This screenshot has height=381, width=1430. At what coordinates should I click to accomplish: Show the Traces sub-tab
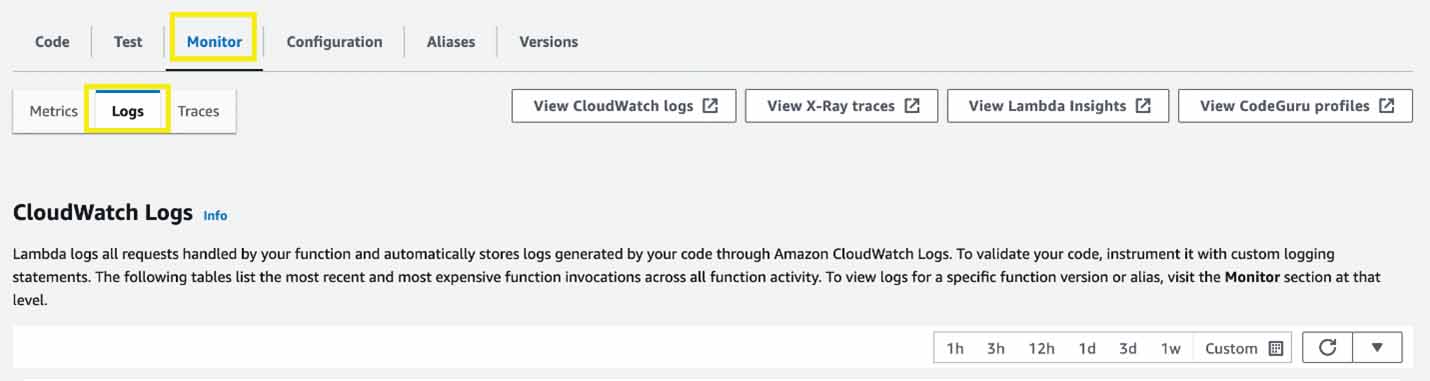[x=198, y=111]
